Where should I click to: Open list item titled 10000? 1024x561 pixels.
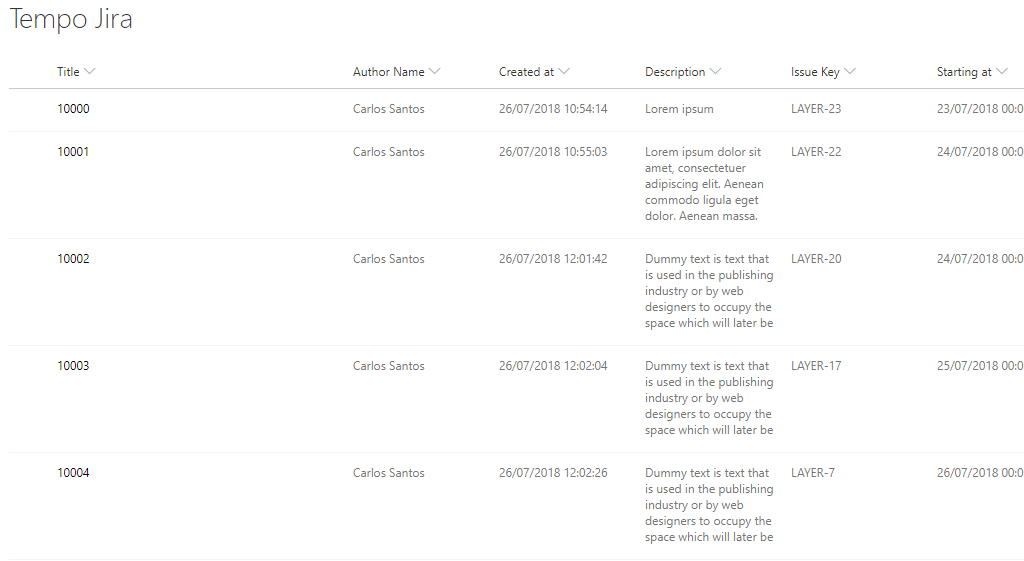click(x=73, y=109)
